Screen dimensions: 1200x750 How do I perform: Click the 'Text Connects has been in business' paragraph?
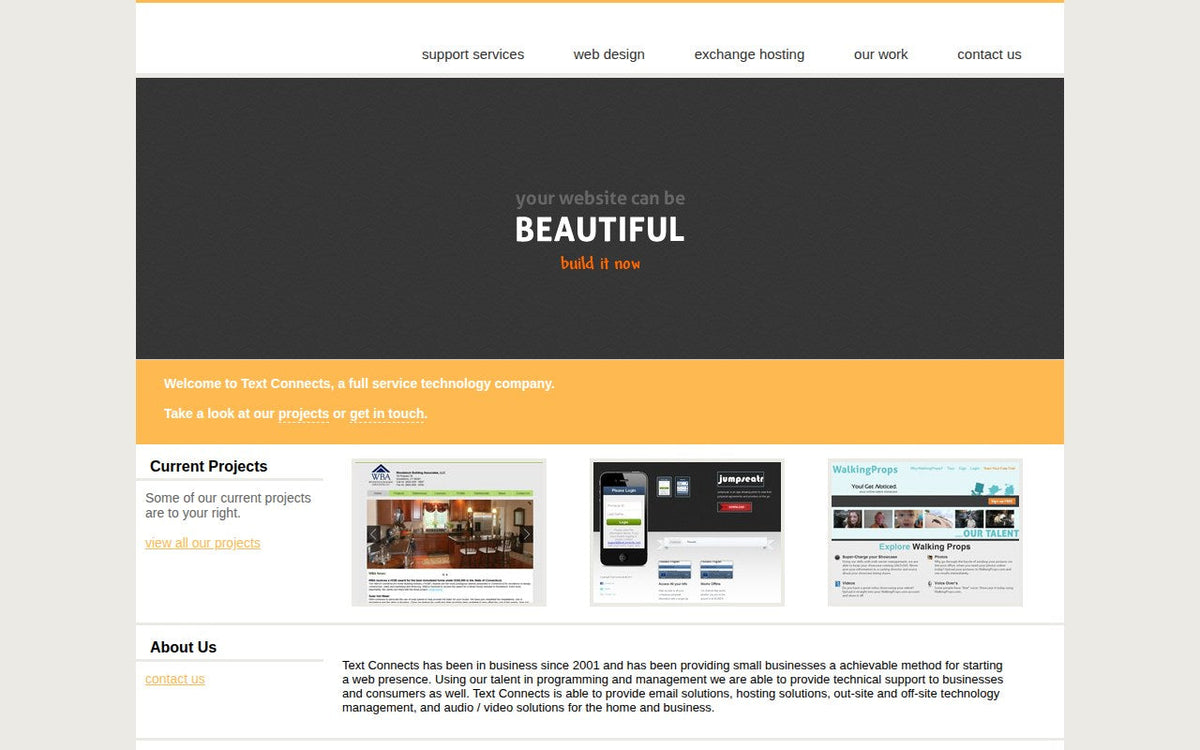(x=672, y=686)
